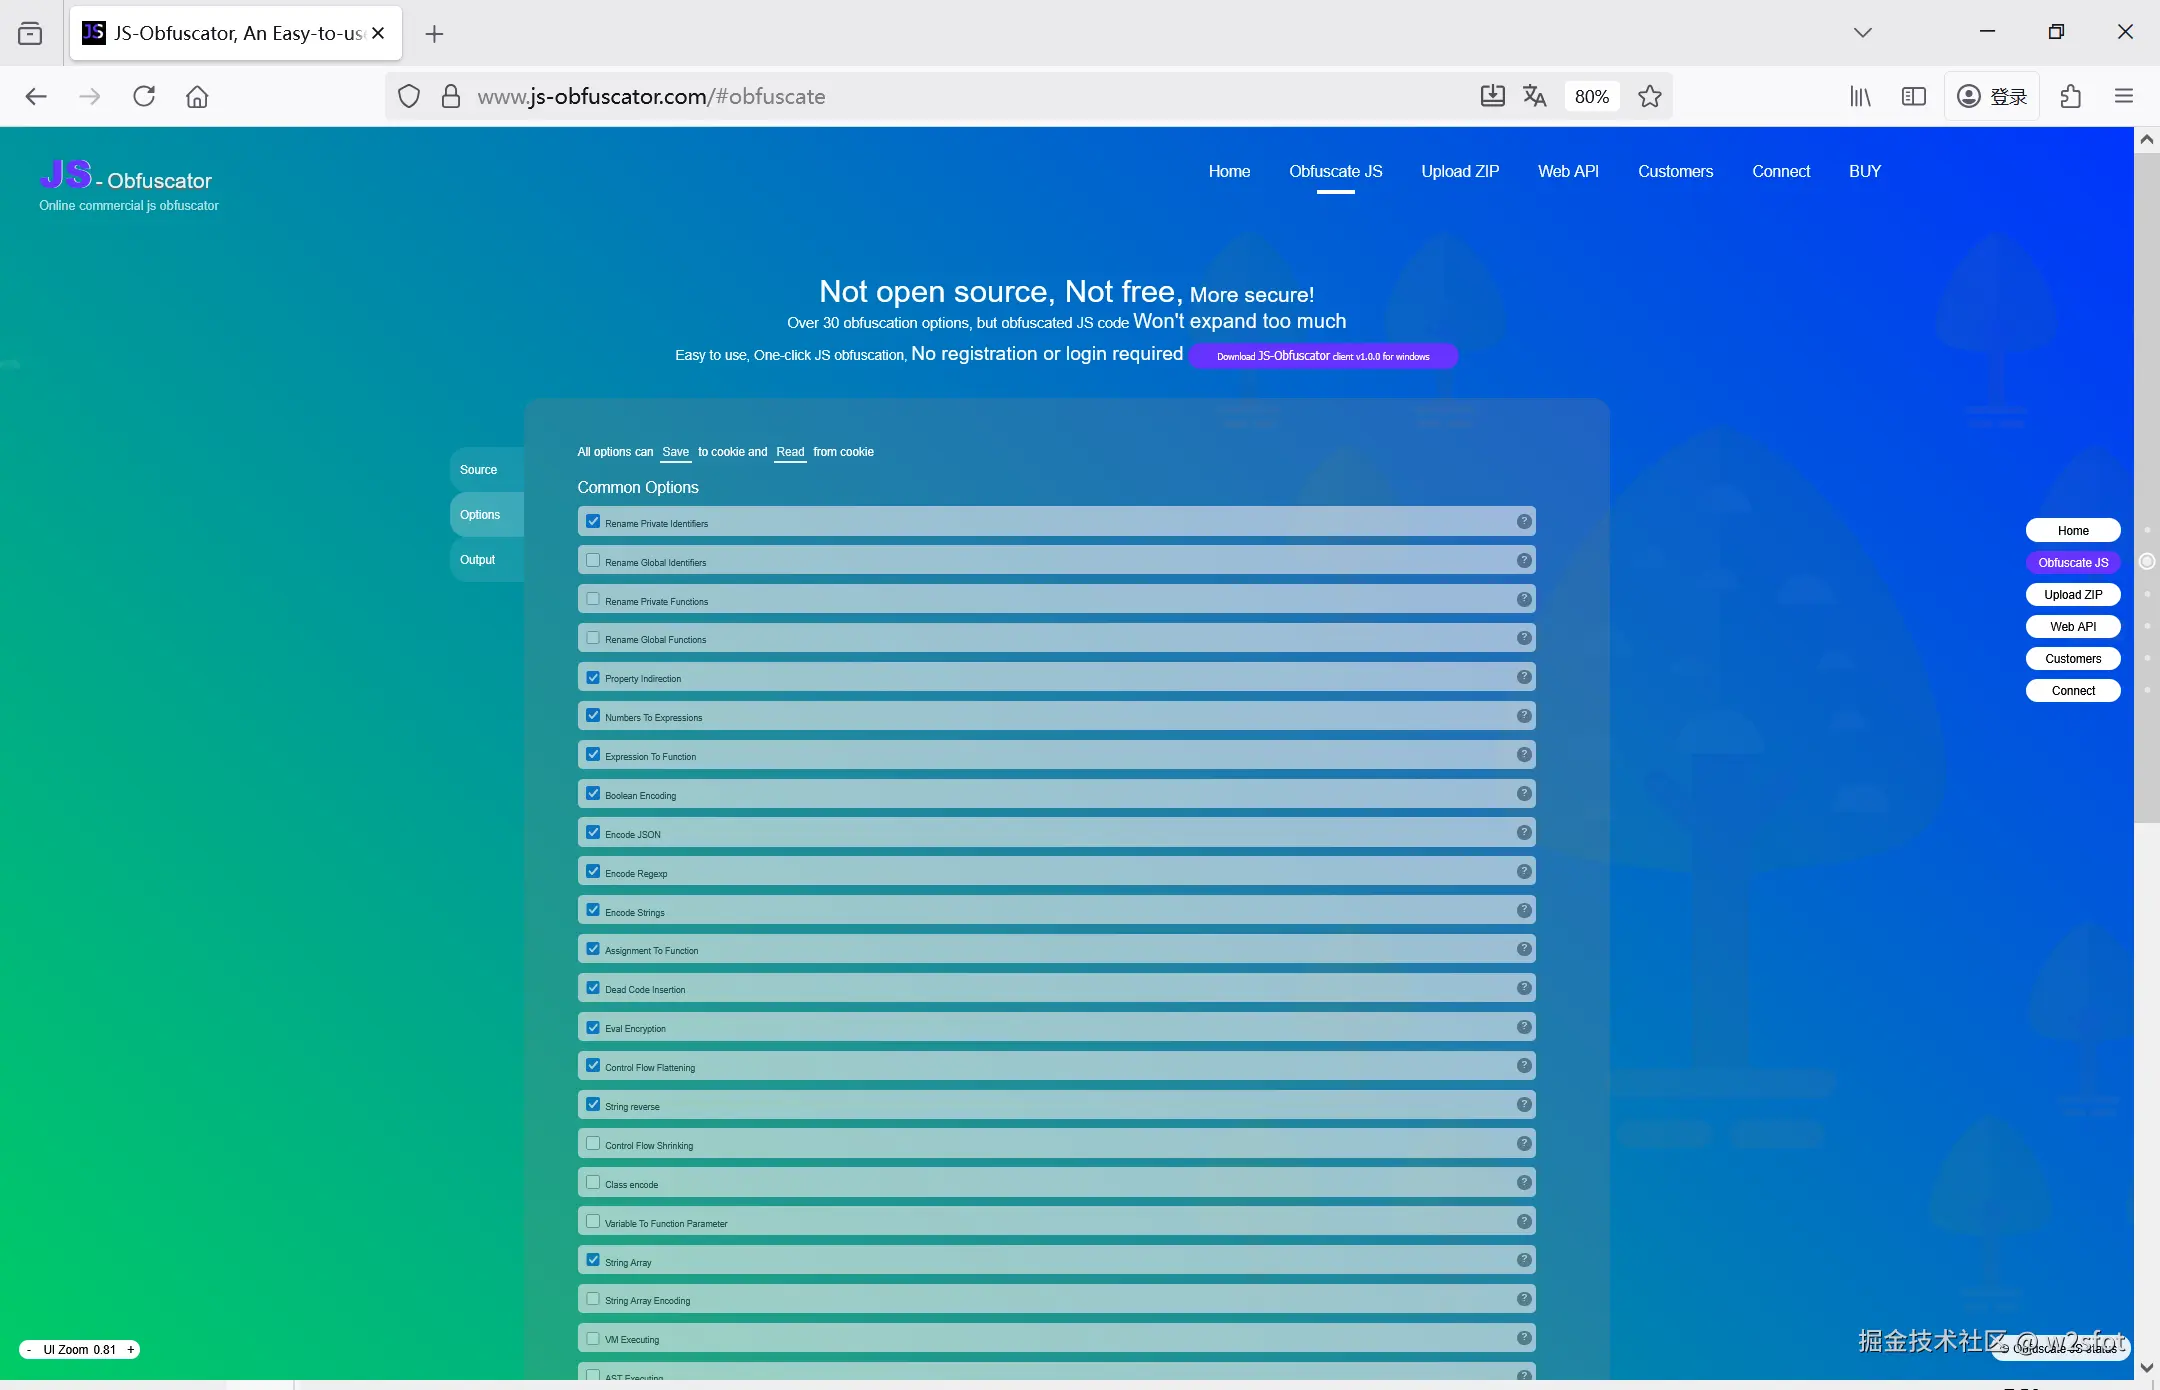The height and width of the screenshot is (1390, 2160).
Task: Expand the list all tabs chevron
Action: coord(1862,32)
